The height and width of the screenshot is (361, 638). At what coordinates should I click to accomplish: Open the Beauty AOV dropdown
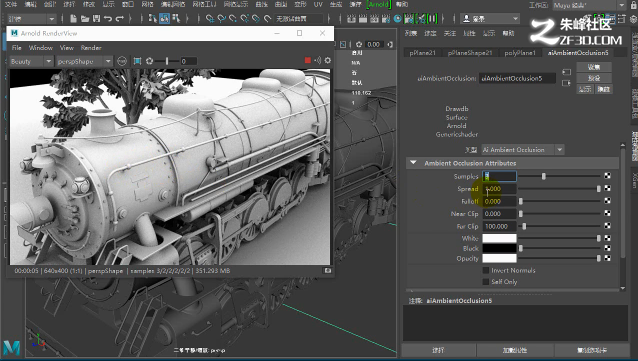pos(31,61)
